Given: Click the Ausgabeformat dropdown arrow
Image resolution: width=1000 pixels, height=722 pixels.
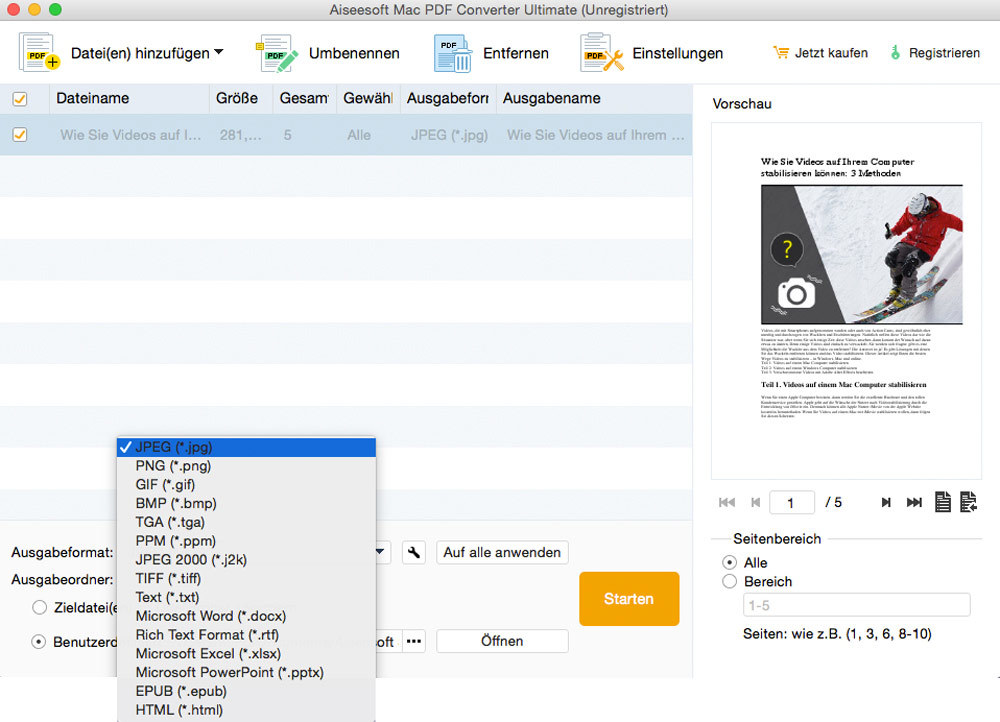Looking at the screenshot, I should (380, 552).
